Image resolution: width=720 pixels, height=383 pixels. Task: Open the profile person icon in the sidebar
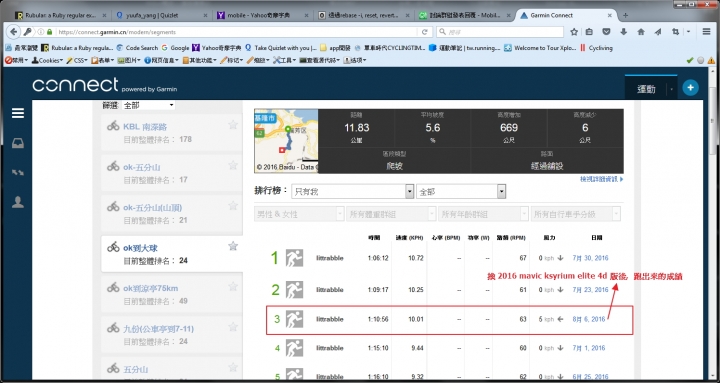[18, 202]
